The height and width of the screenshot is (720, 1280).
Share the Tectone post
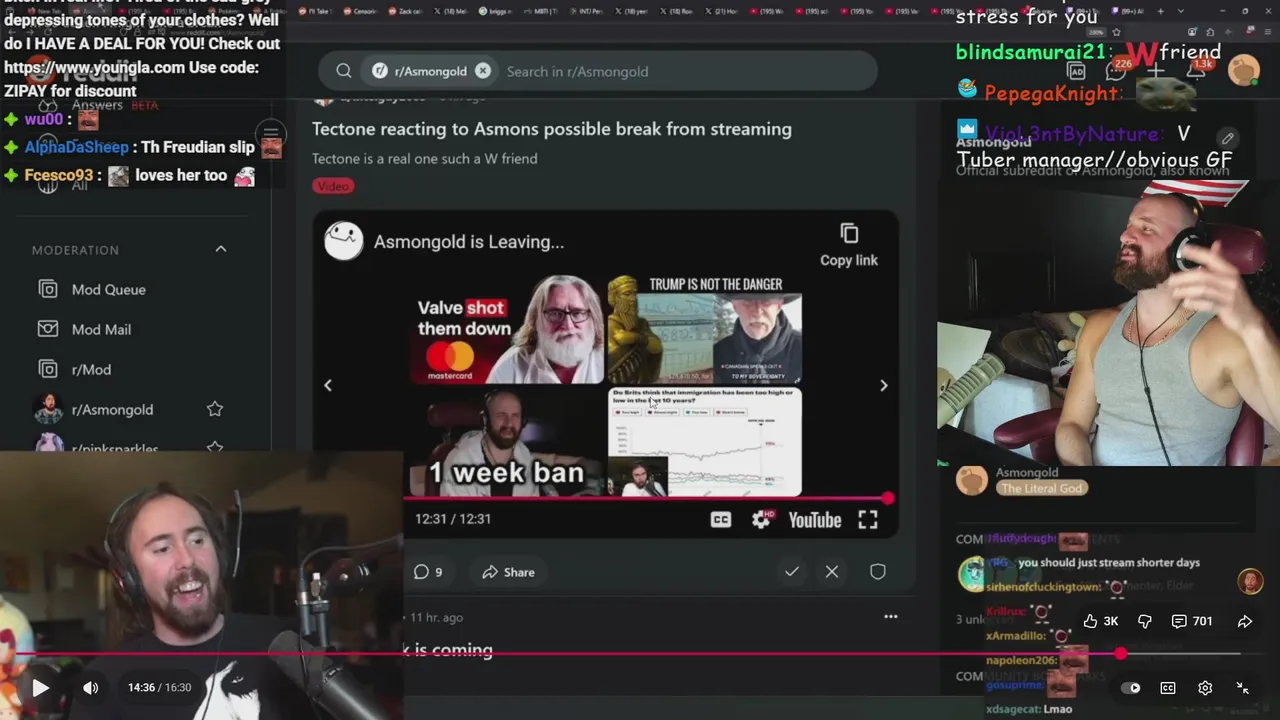point(508,572)
